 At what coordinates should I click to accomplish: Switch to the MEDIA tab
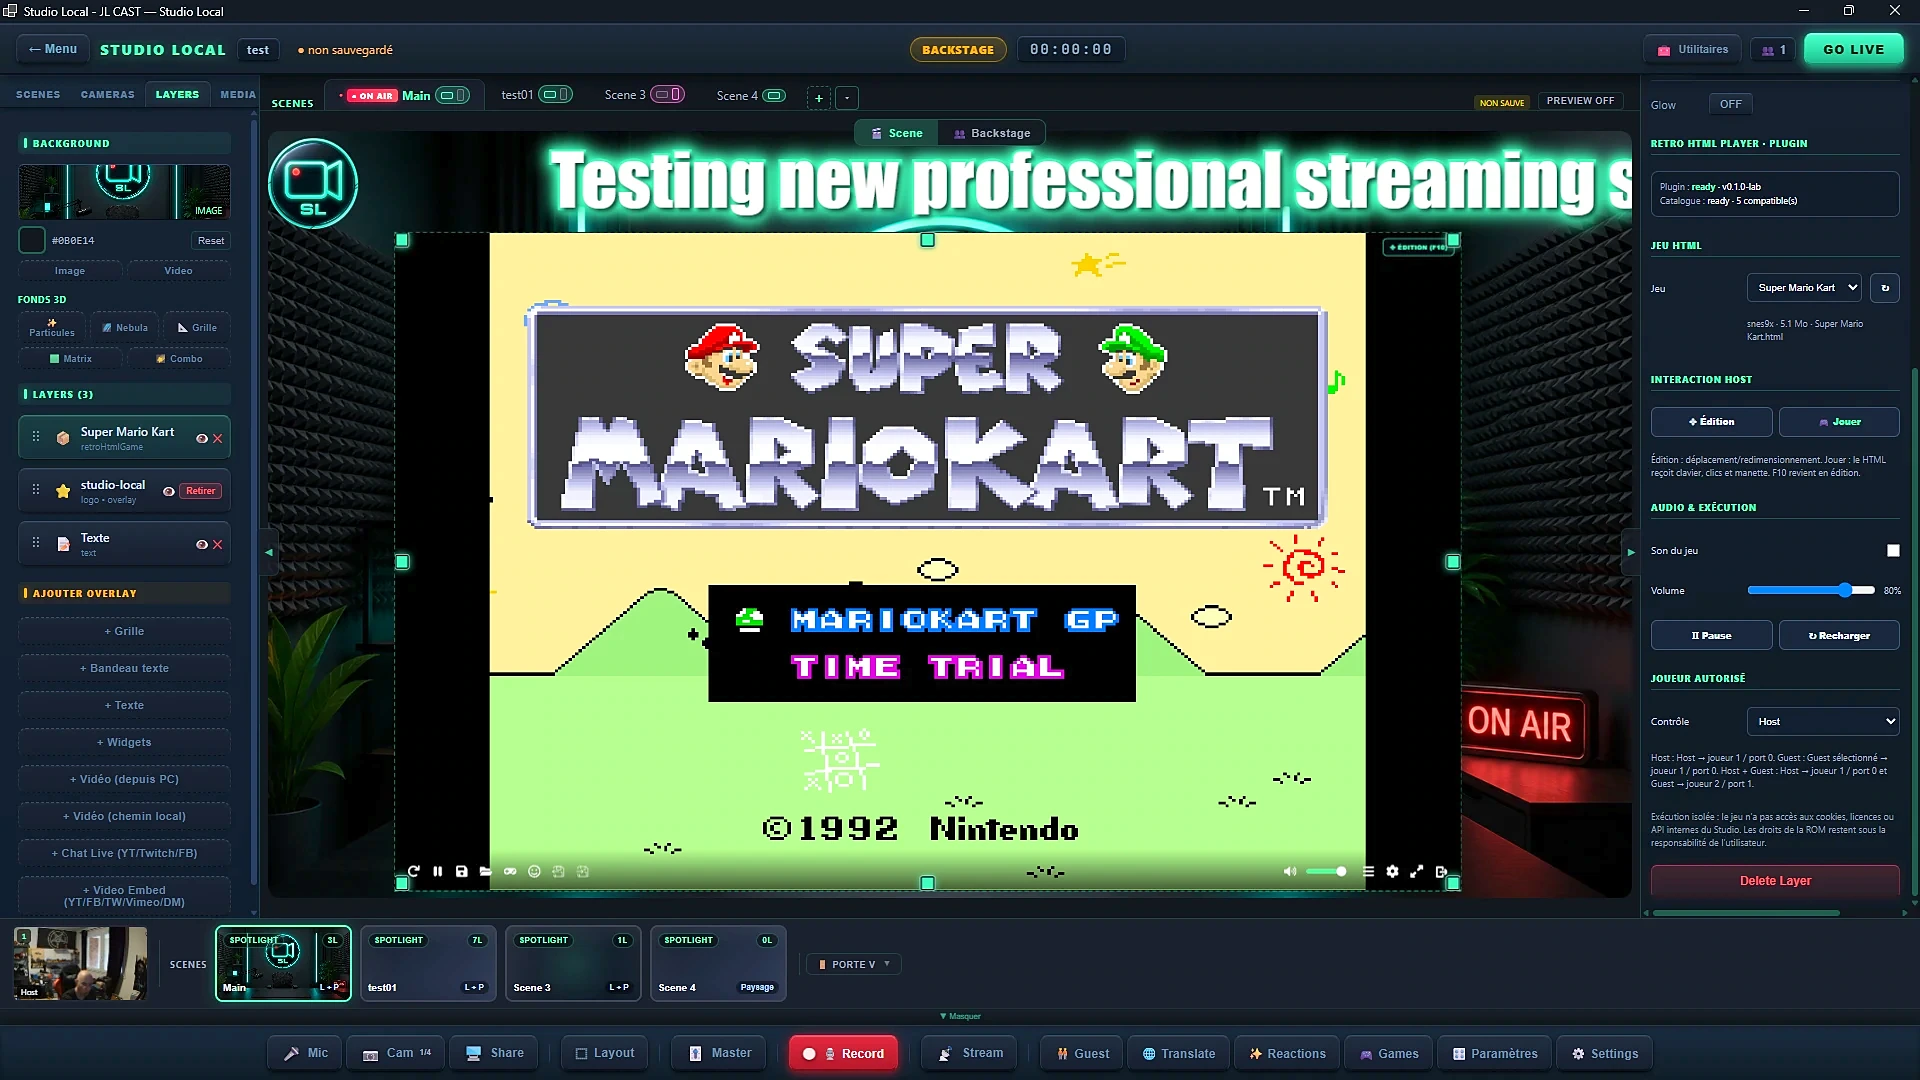238,94
